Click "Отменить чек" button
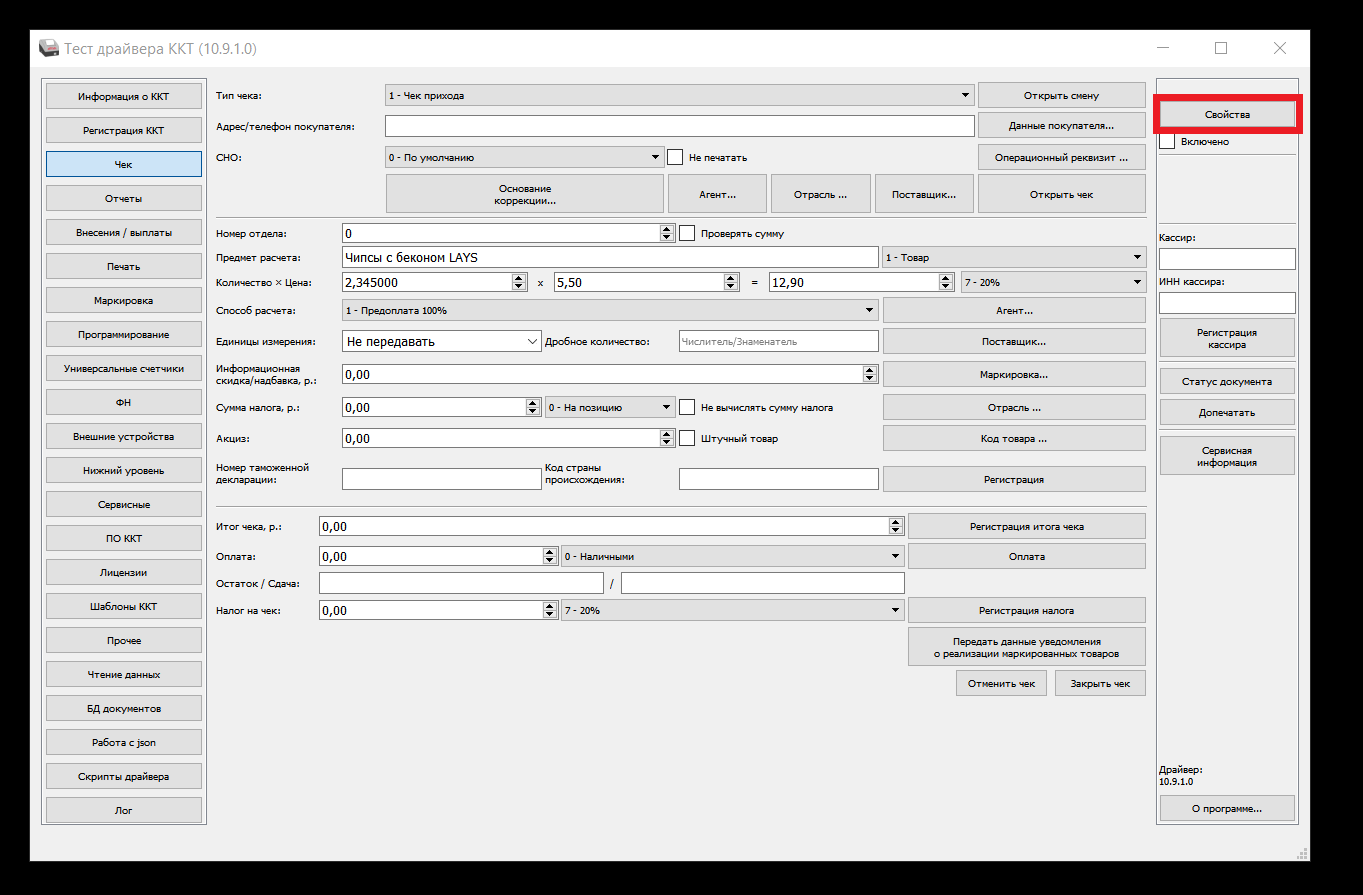1363x895 pixels. pyautogui.click(x=1002, y=684)
